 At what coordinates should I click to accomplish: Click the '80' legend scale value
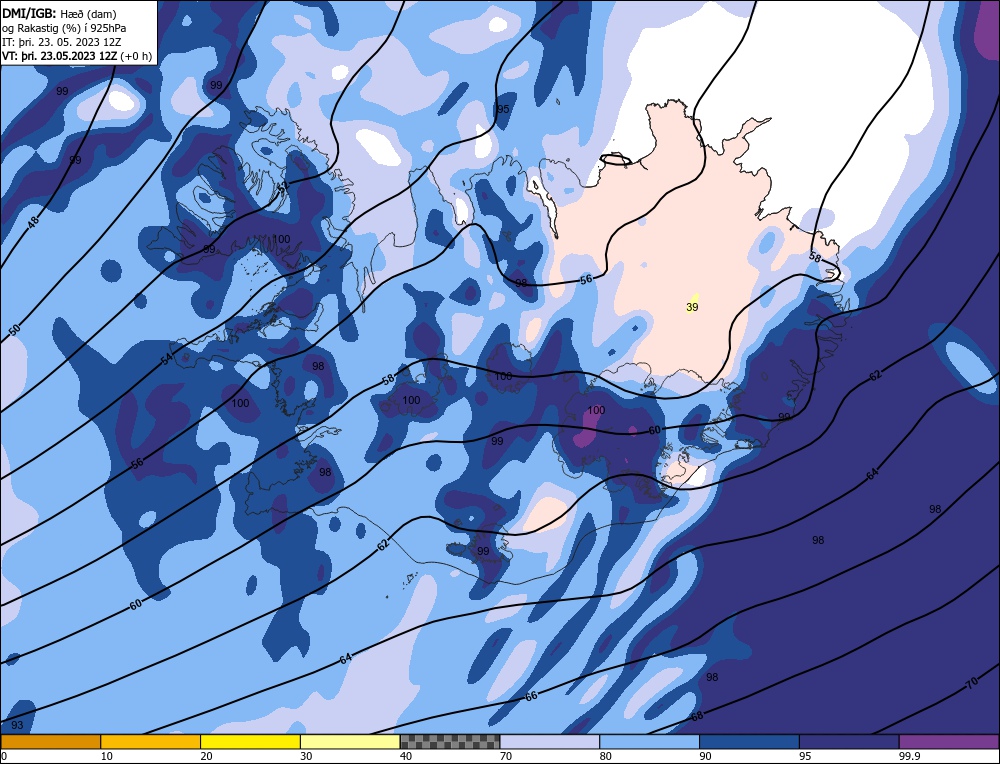pyautogui.click(x=606, y=756)
